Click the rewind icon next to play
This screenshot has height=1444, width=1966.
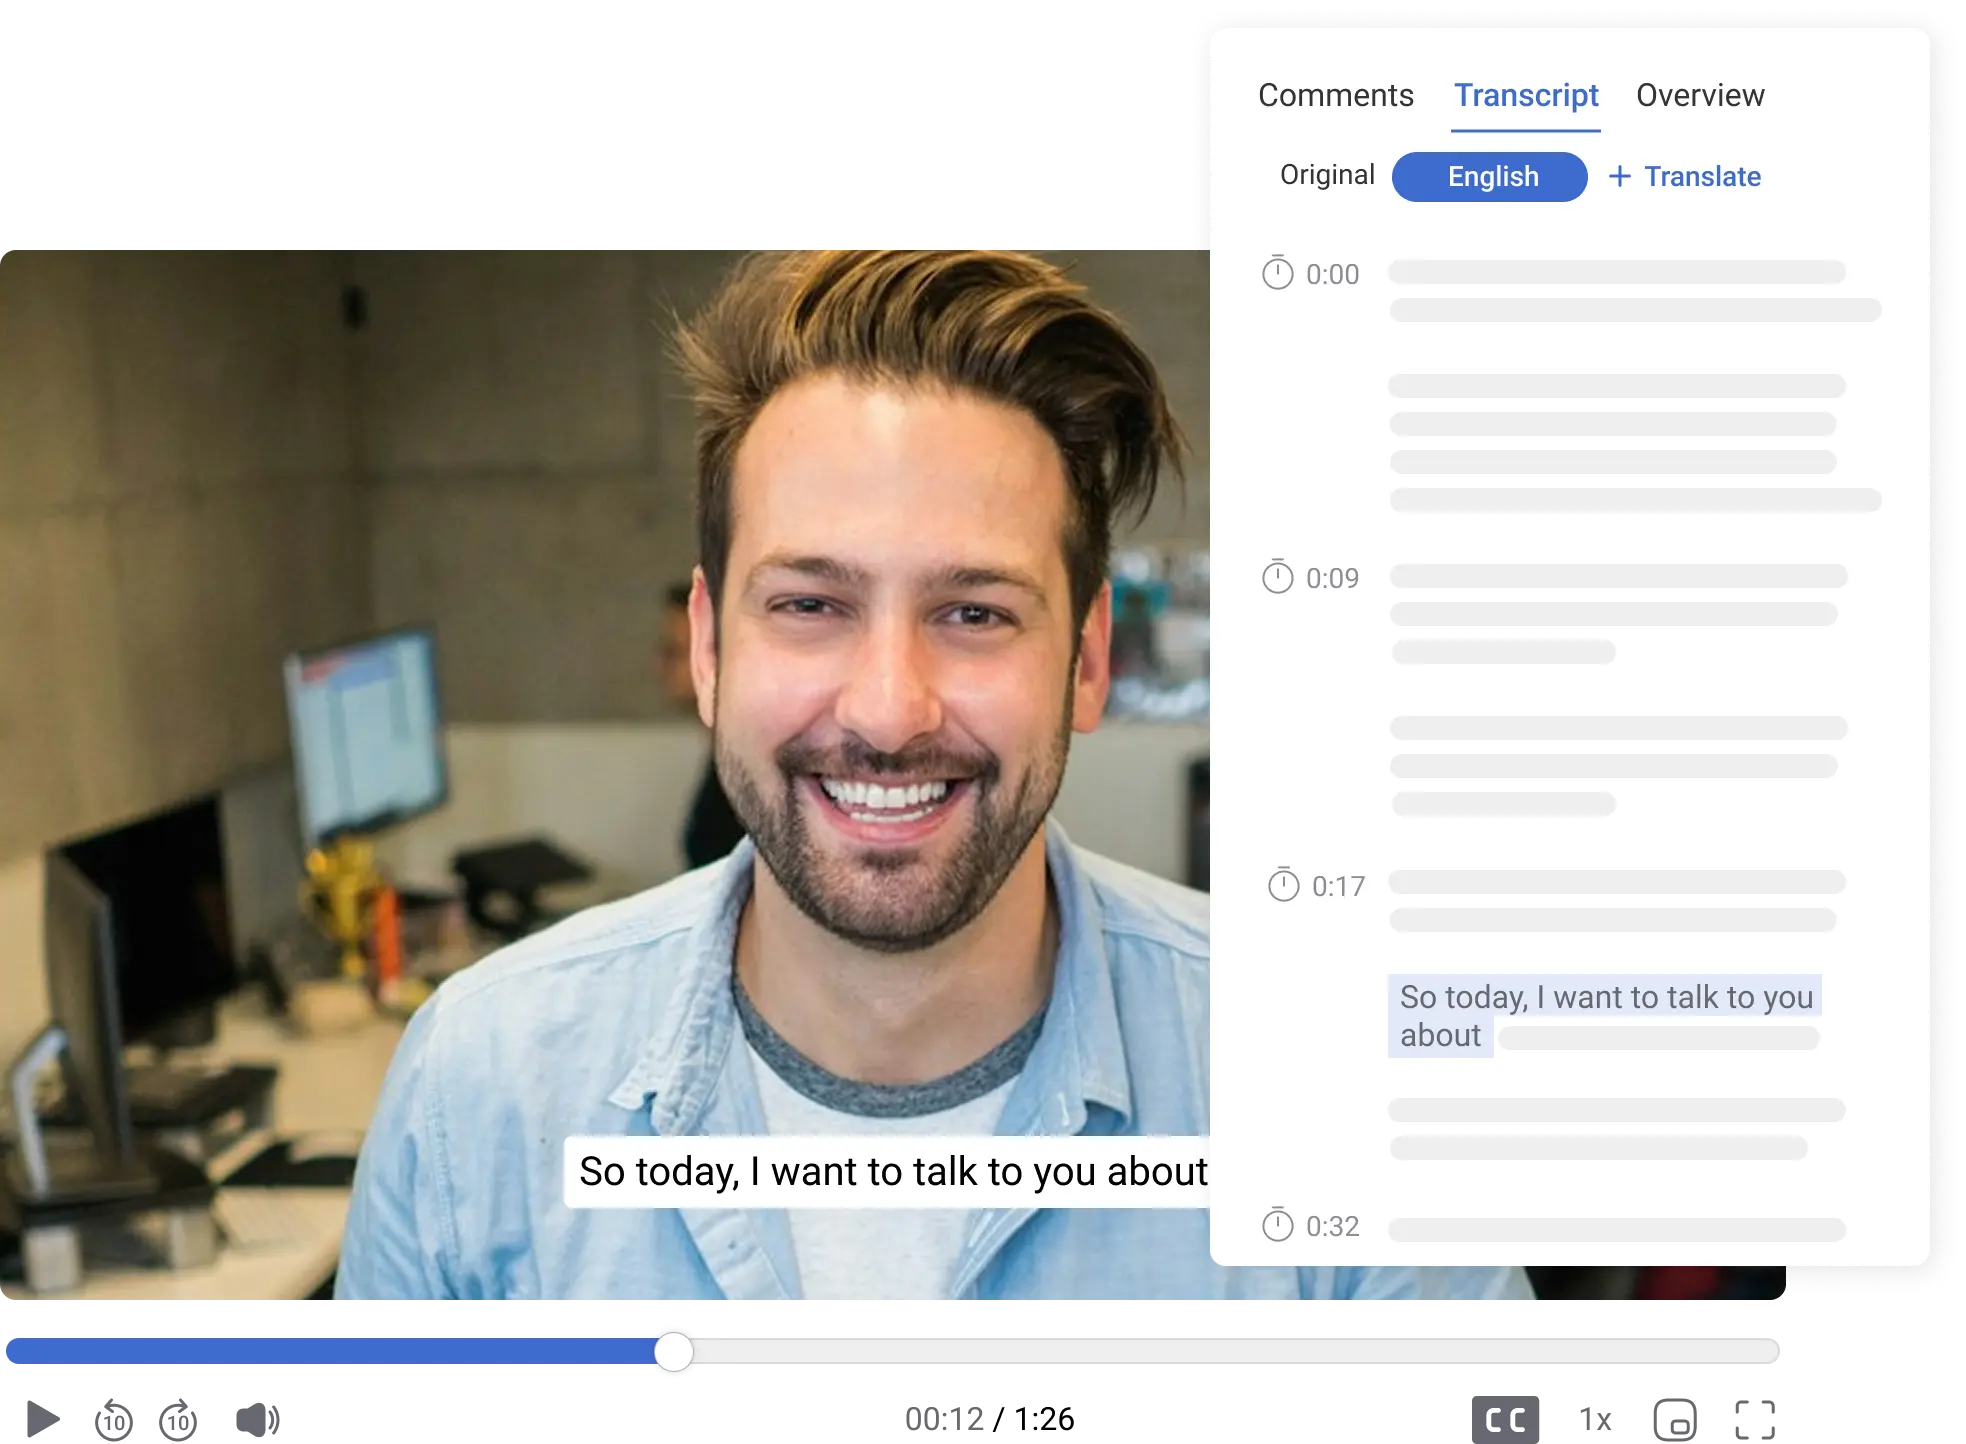tap(112, 1418)
